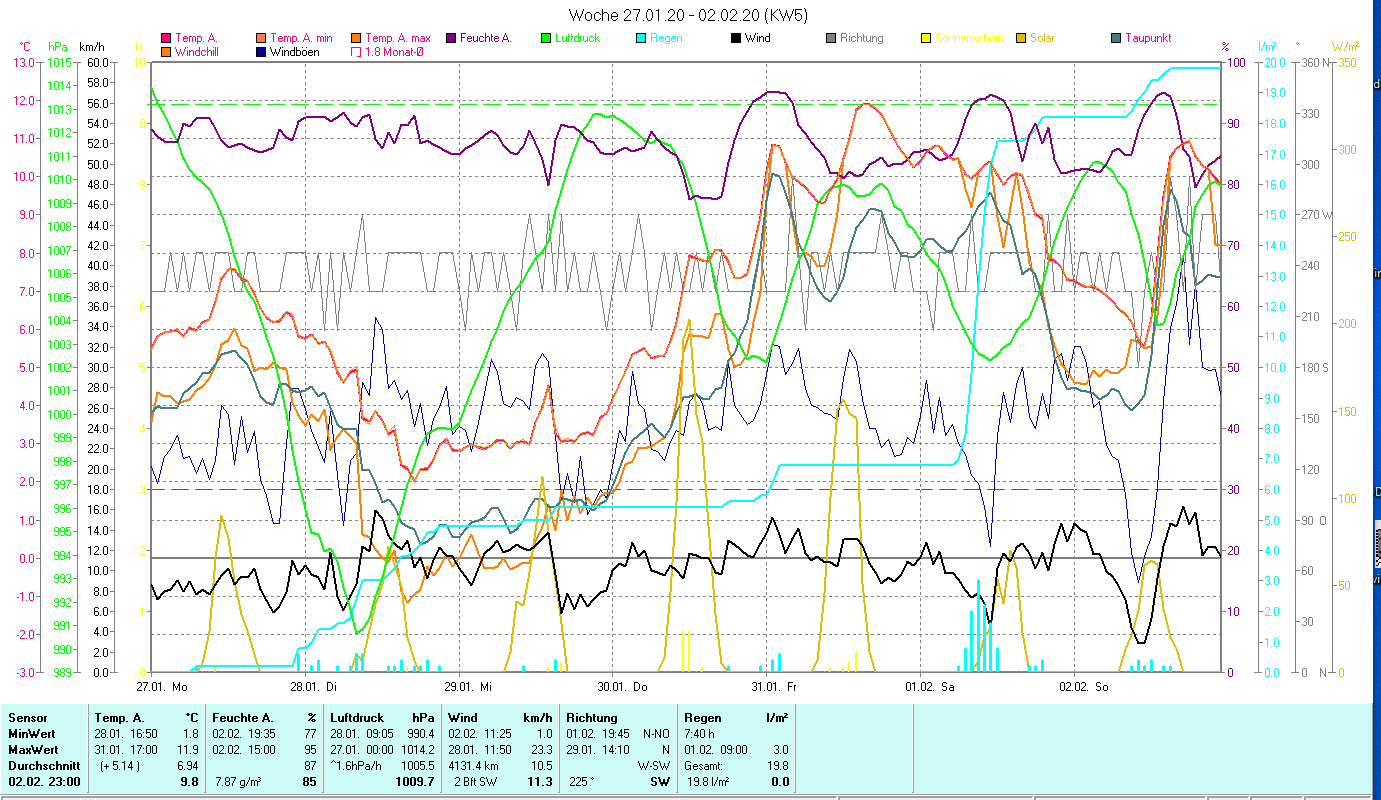Screen dimensions: 1381x800
Task: Click the 'MinWert' row label
Action: (x=32, y=733)
